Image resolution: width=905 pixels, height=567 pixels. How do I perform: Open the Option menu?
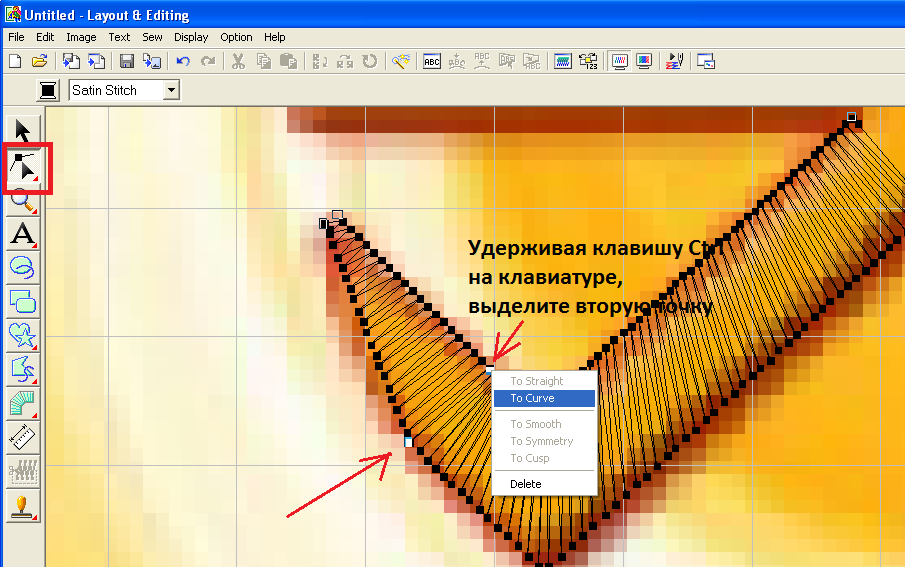pos(236,37)
